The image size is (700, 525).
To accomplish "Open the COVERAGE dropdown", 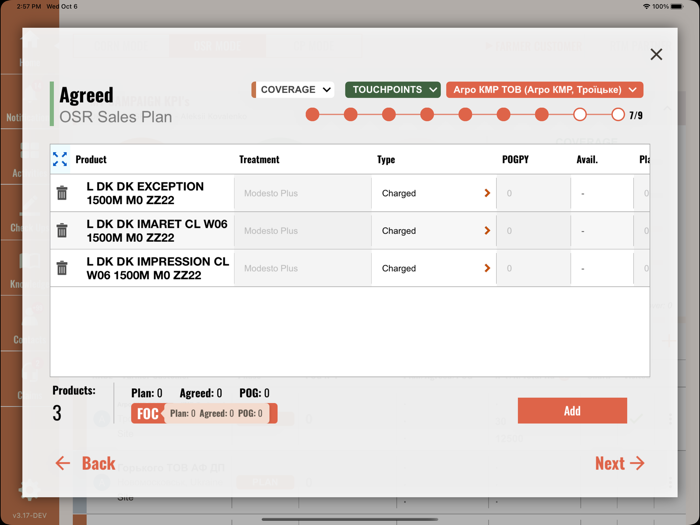I will (292, 90).
